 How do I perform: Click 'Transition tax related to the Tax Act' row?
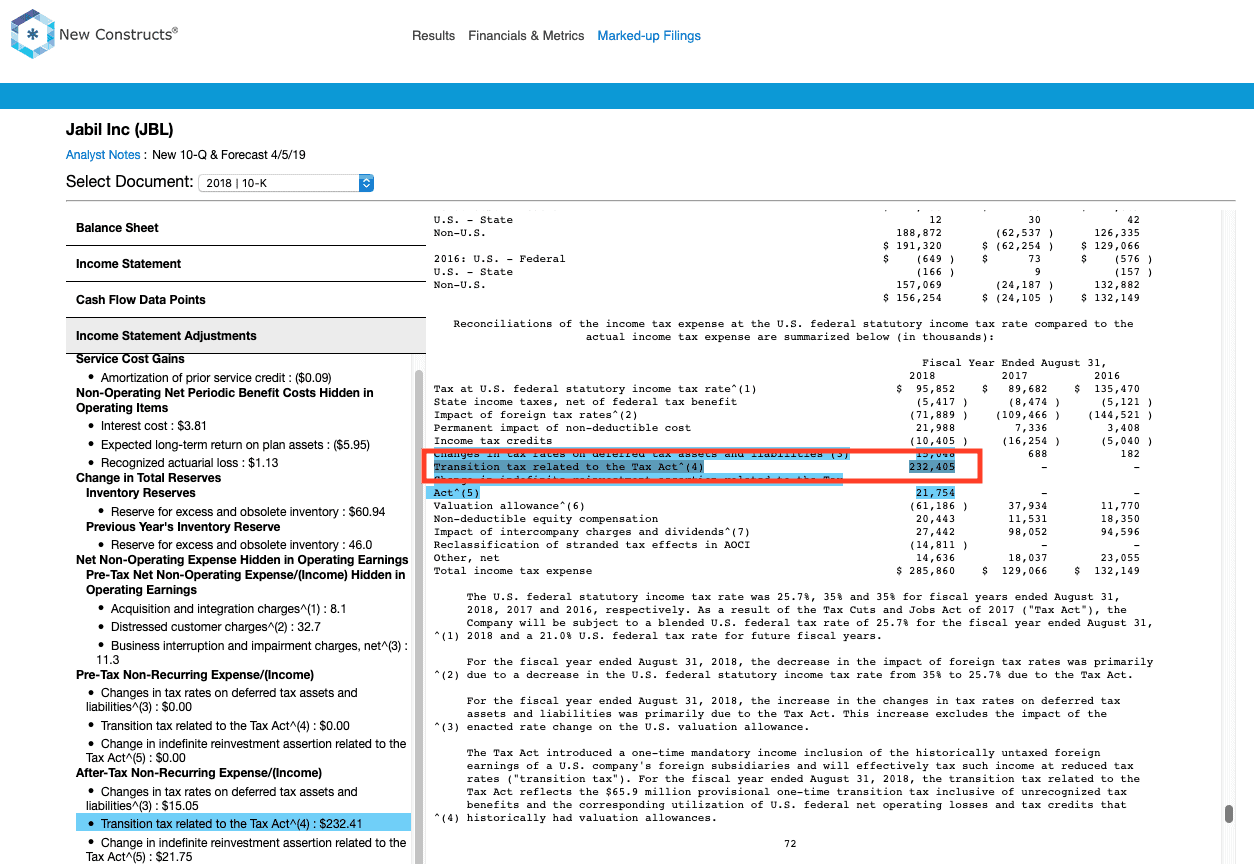569,467
